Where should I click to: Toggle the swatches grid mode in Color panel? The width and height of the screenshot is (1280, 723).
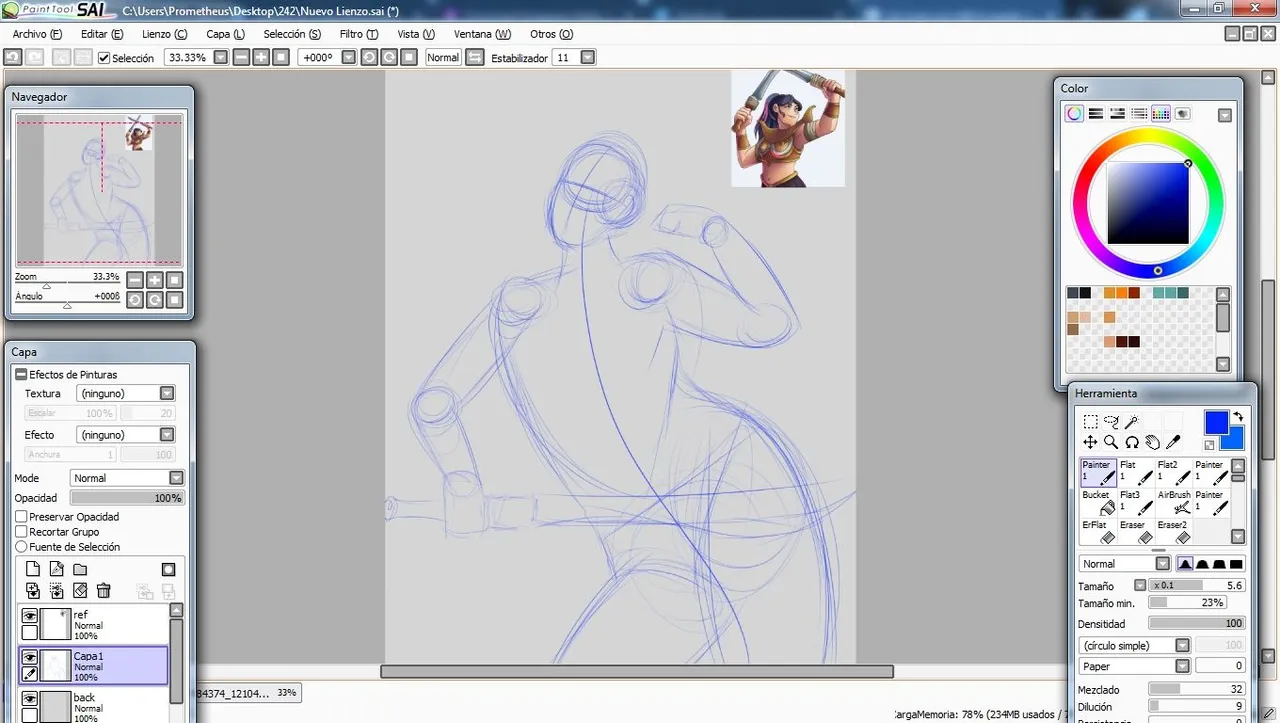[1161, 114]
